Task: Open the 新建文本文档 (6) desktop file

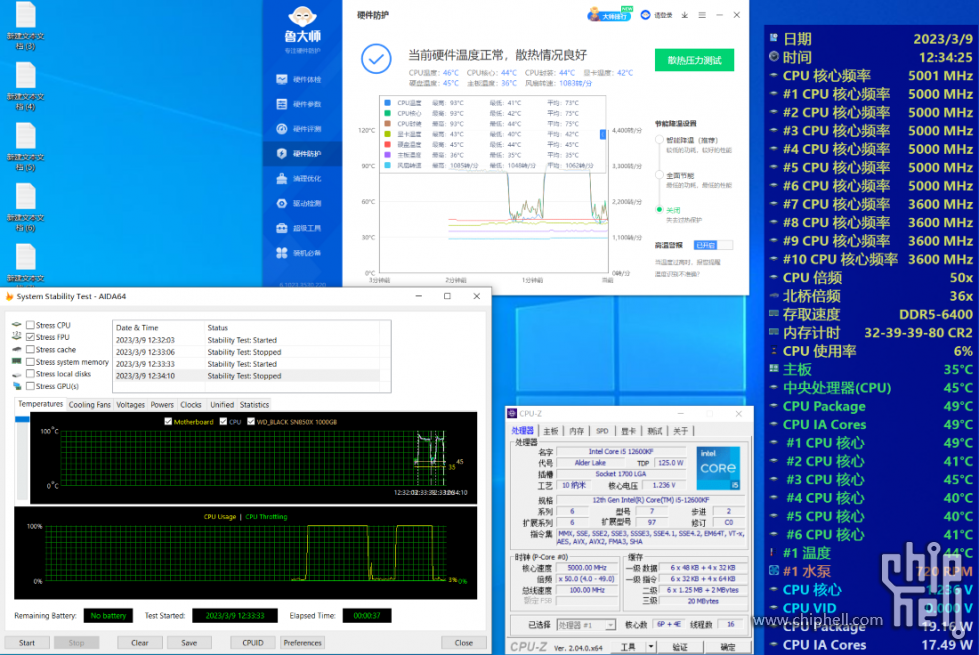Action: 25,208
